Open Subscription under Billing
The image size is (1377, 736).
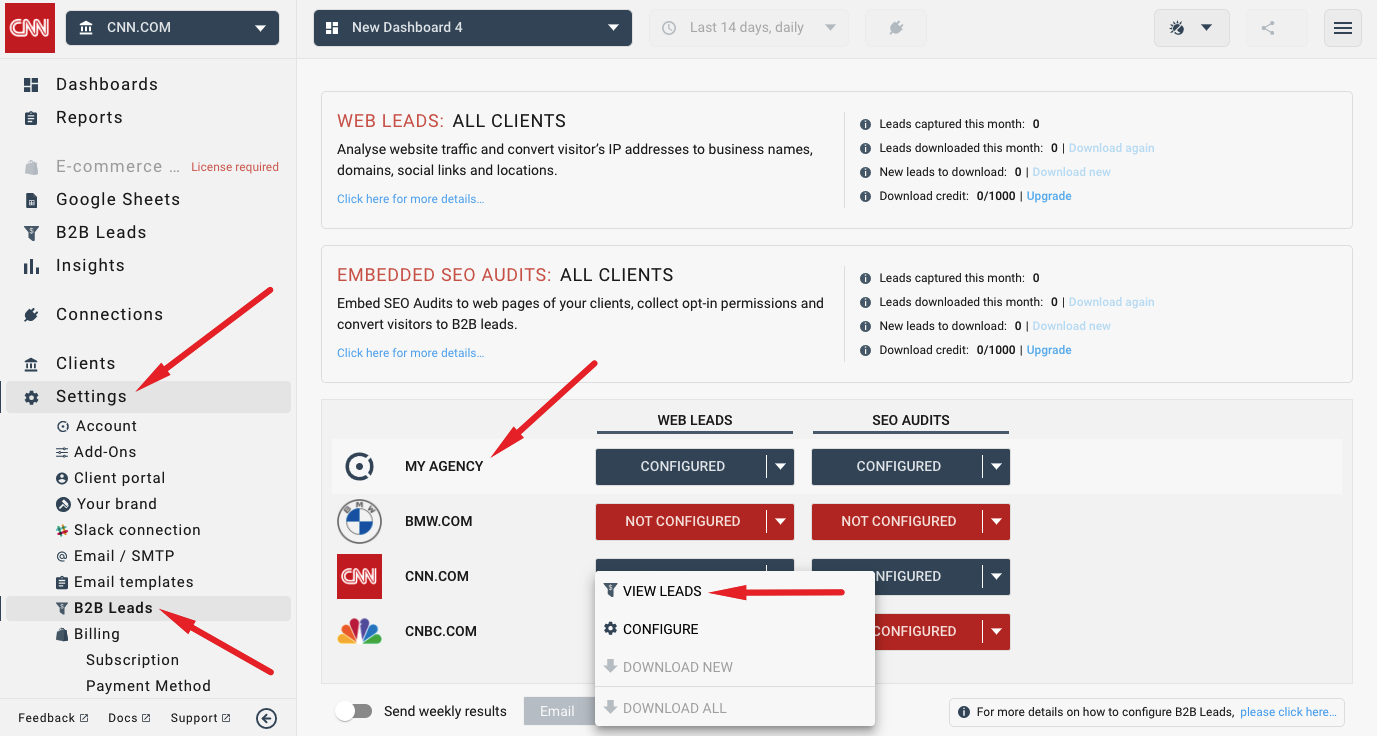click(132, 660)
